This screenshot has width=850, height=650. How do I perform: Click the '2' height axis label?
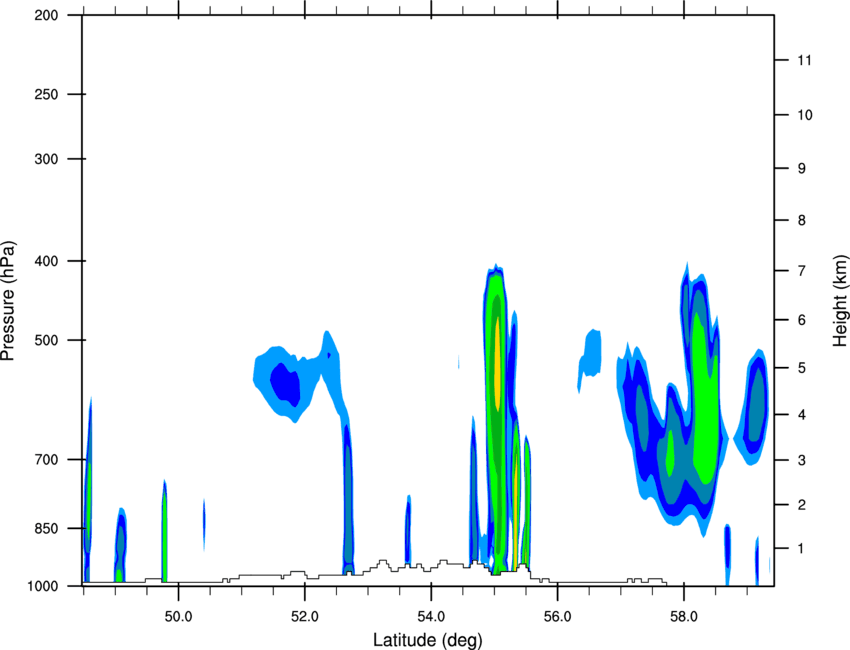[x=802, y=505]
